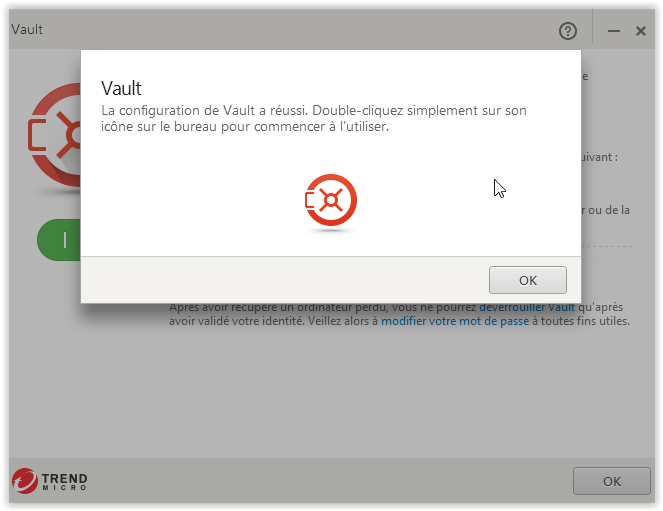The height and width of the screenshot is (511, 663).
Task: Click the "TREND" wordmark text at the bottom
Action: click(64, 478)
